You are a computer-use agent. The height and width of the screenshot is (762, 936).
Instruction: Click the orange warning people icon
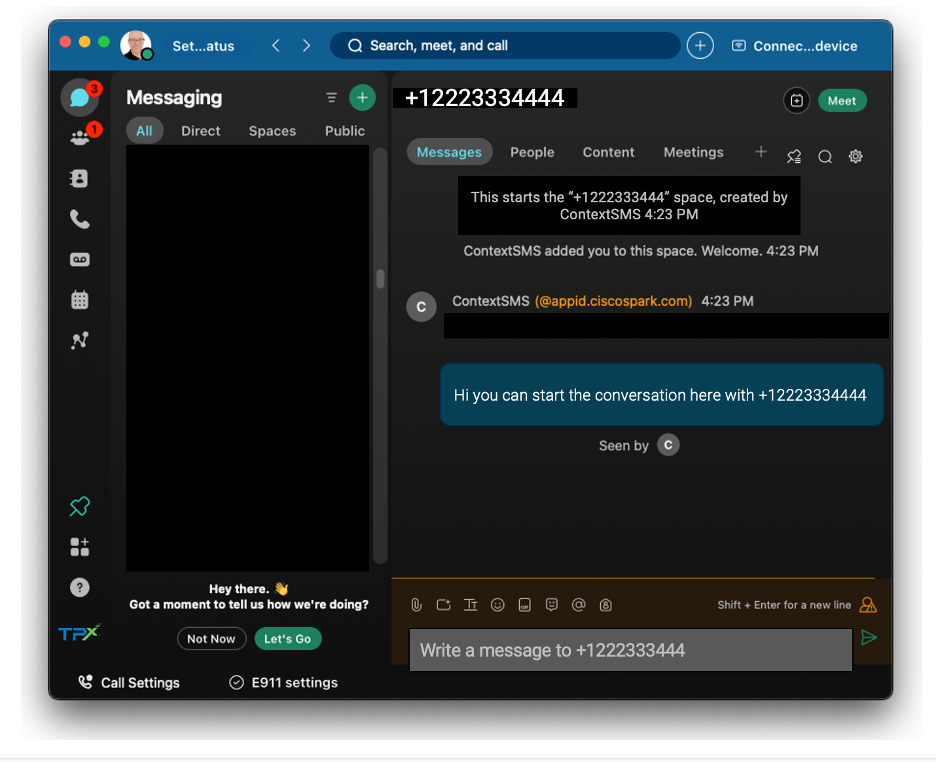point(868,605)
